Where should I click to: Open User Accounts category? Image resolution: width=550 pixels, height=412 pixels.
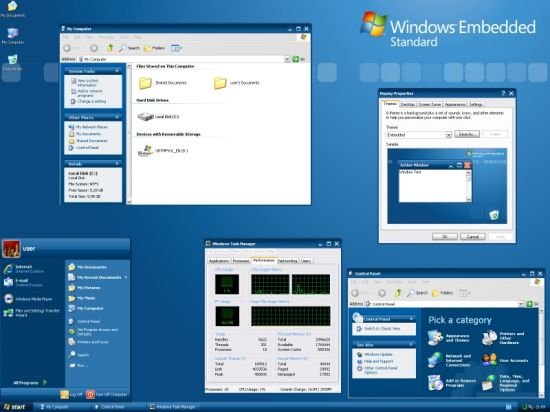pos(505,360)
